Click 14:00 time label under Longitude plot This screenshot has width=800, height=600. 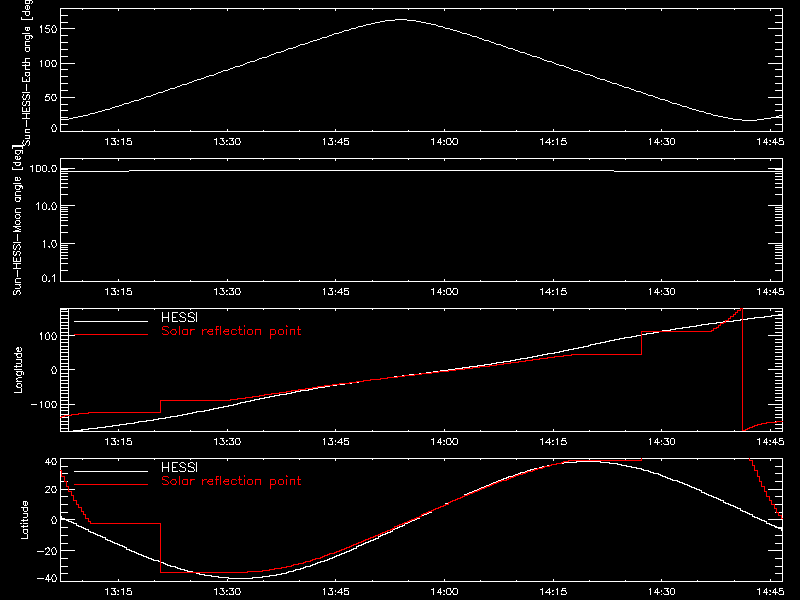444,442
